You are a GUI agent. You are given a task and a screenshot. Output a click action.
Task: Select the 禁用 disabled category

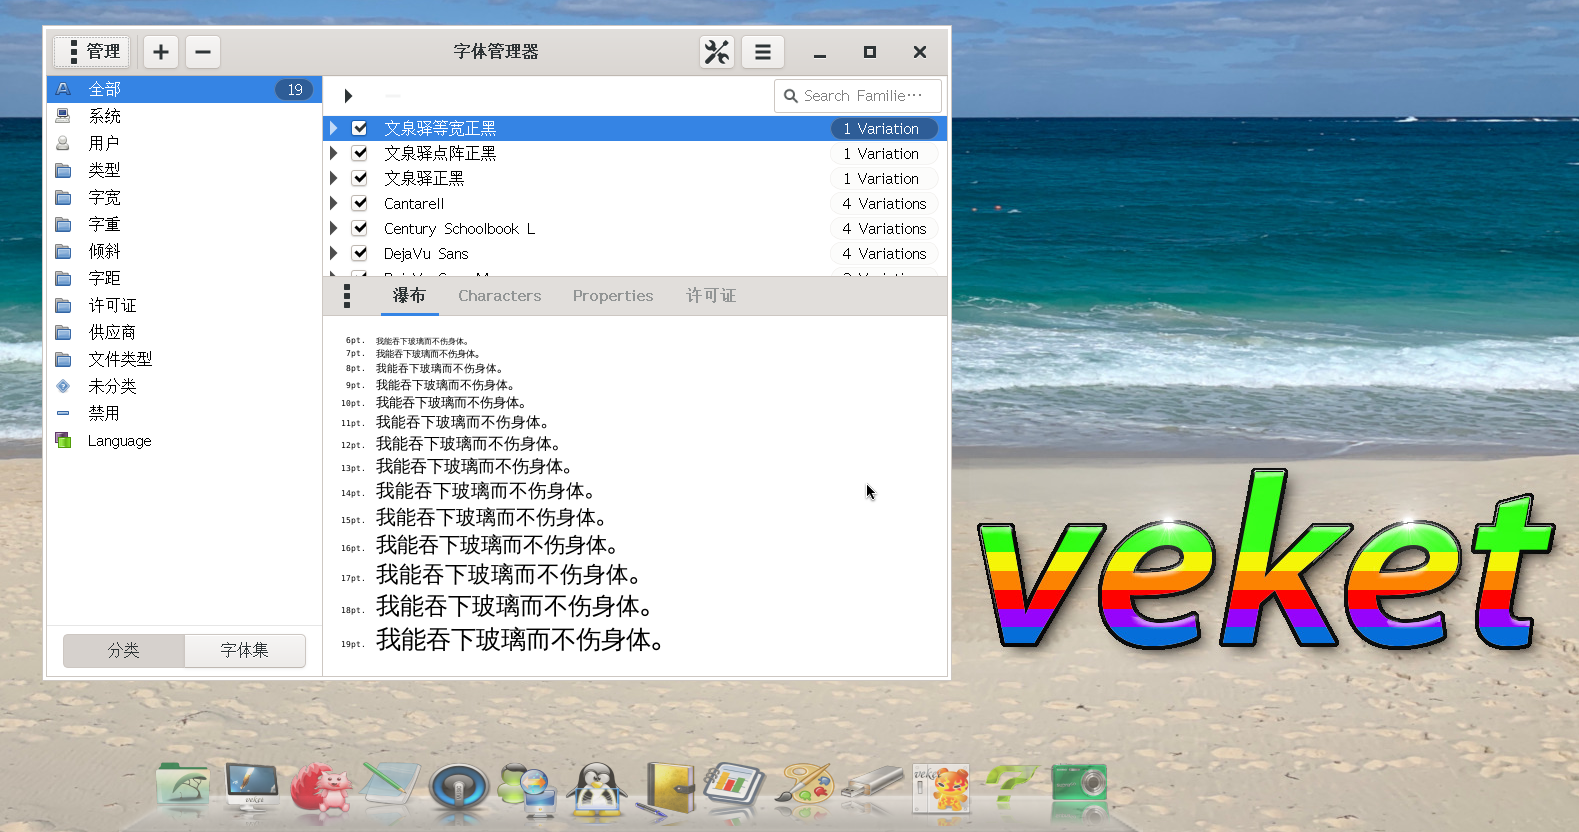point(185,413)
